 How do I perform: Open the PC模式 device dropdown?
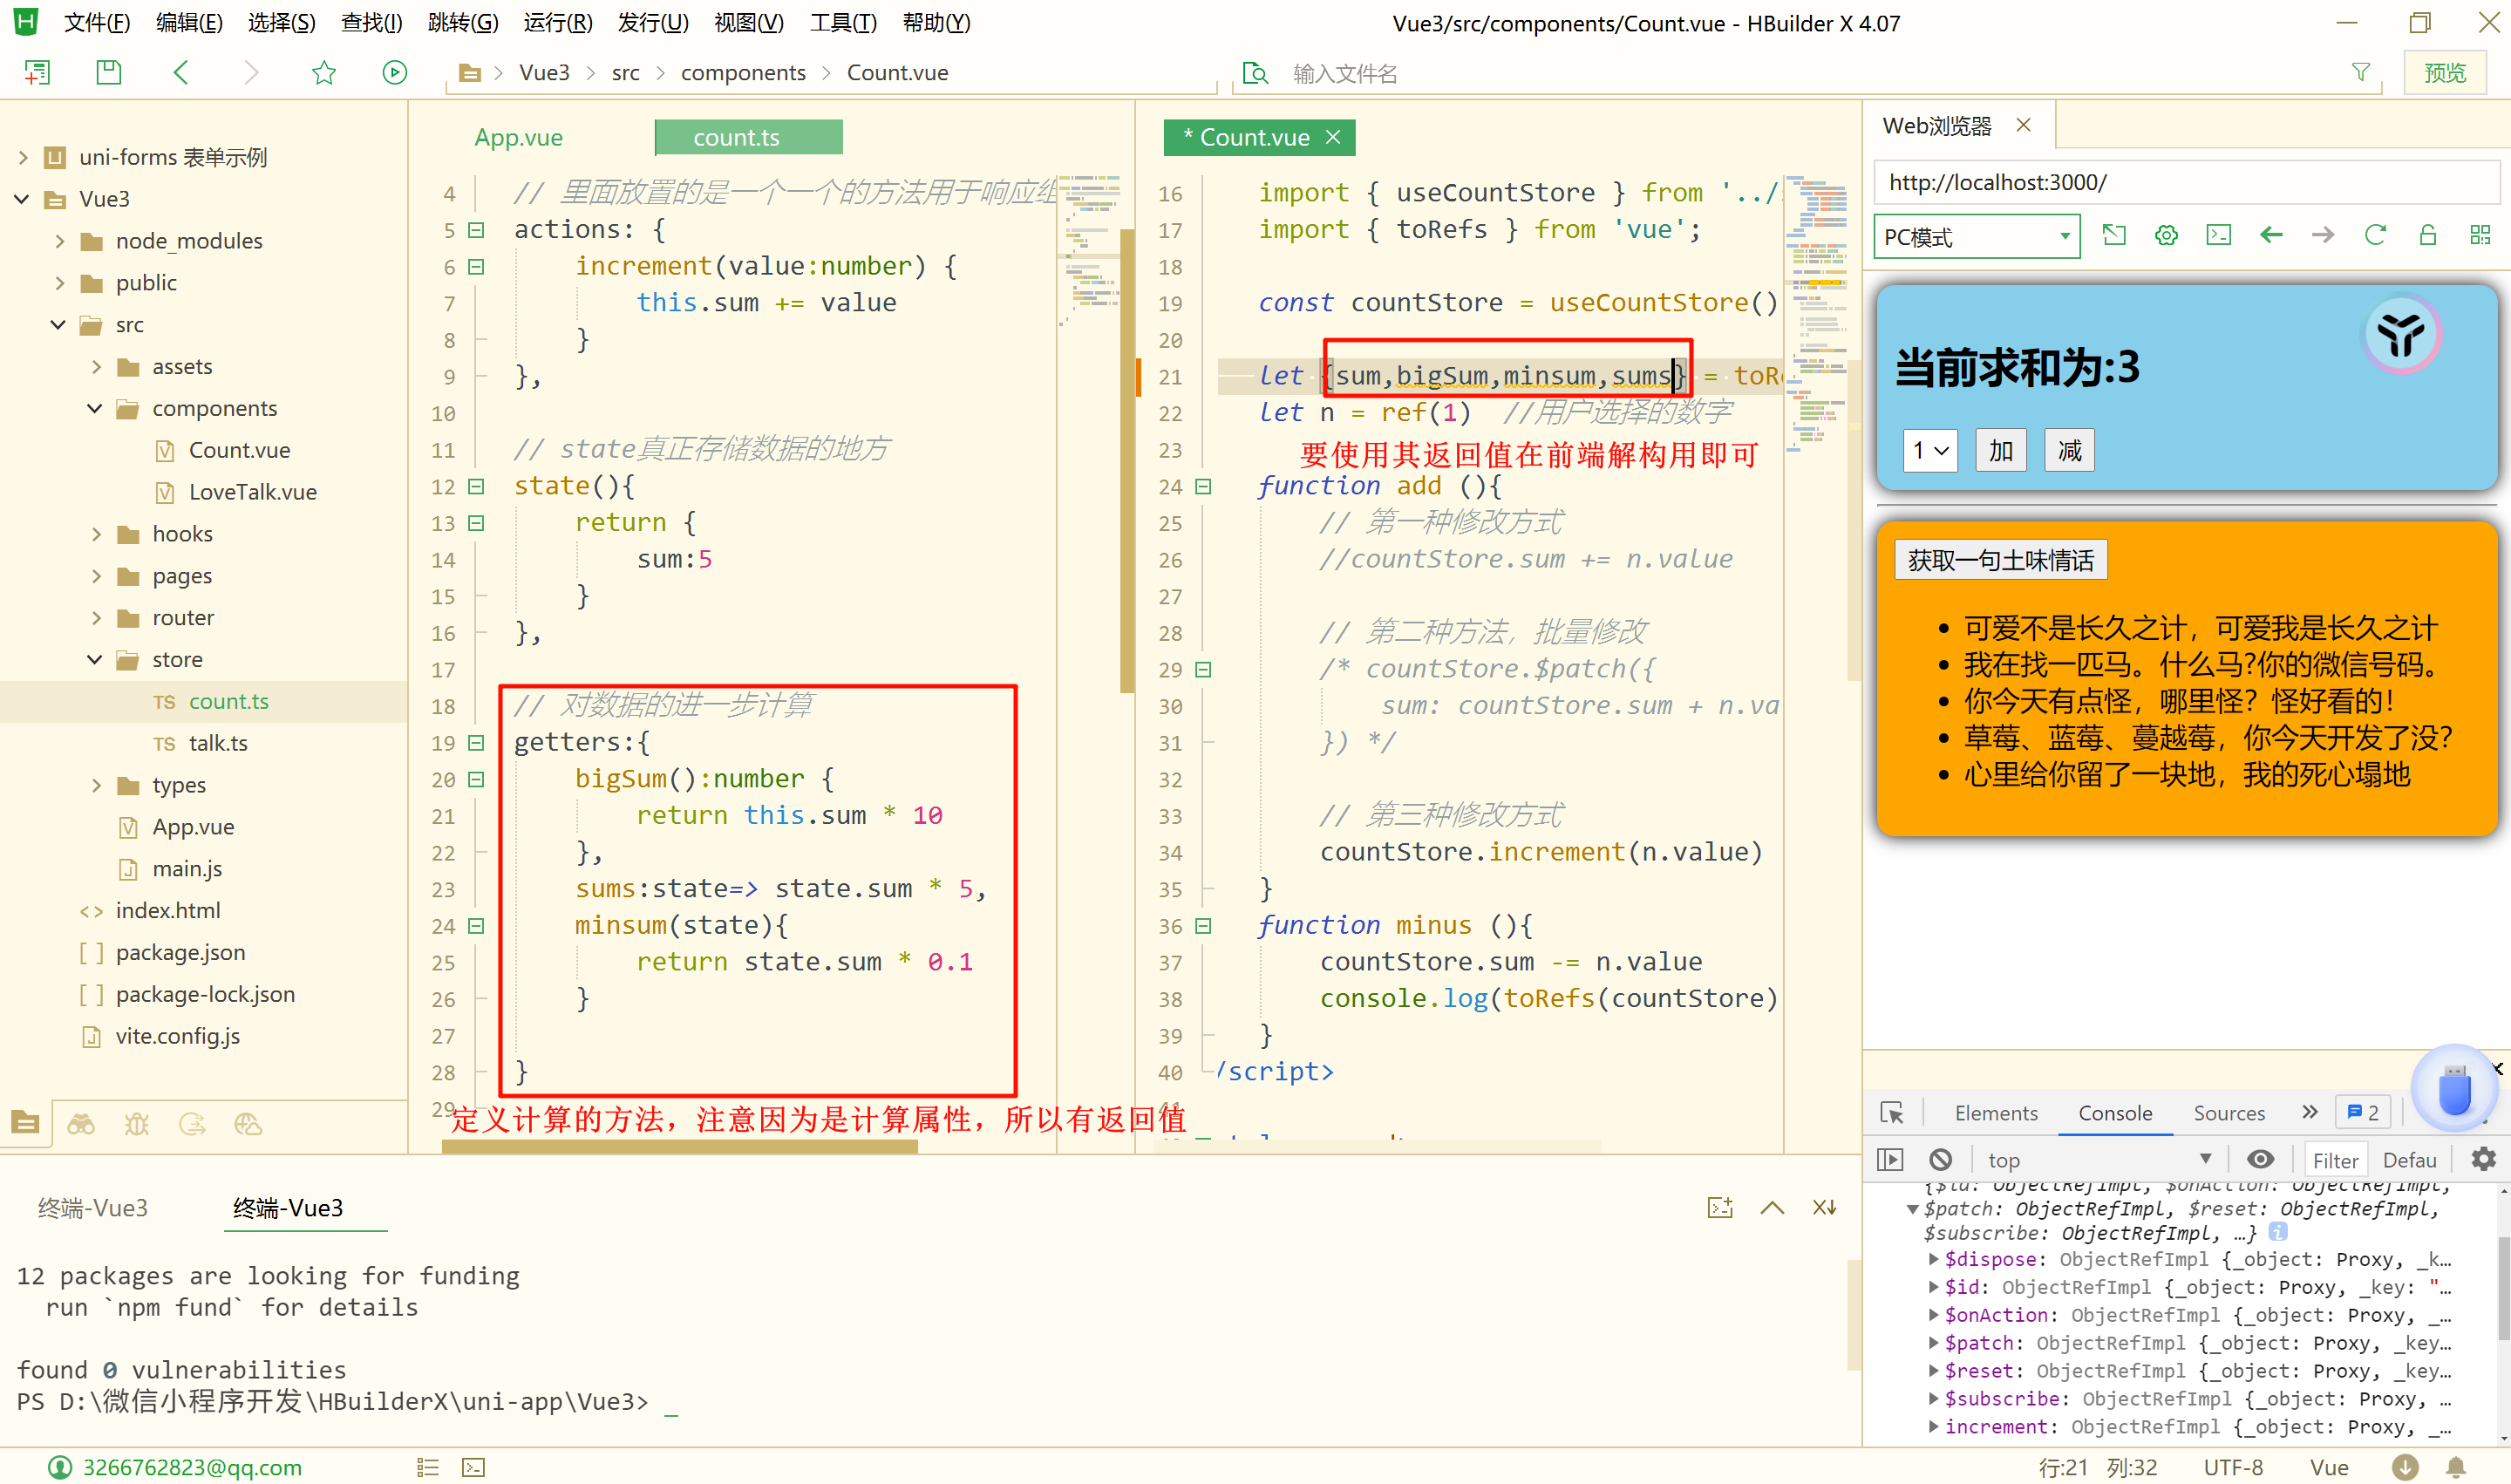(x=1976, y=237)
